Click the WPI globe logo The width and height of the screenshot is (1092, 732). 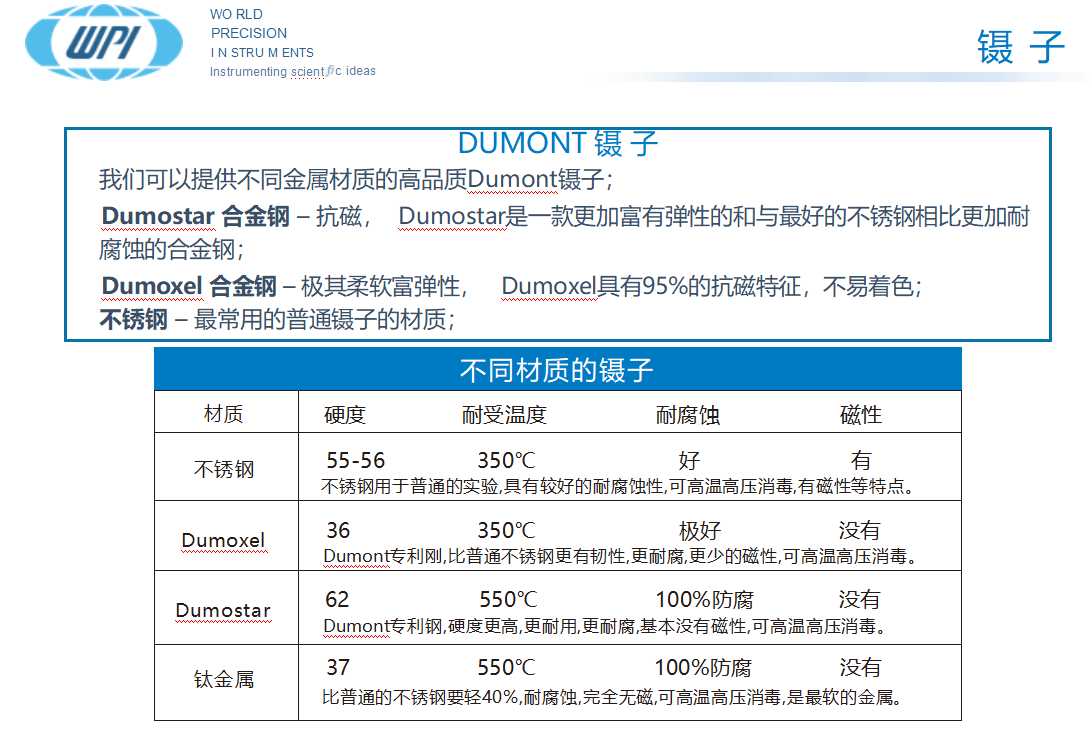[104, 42]
